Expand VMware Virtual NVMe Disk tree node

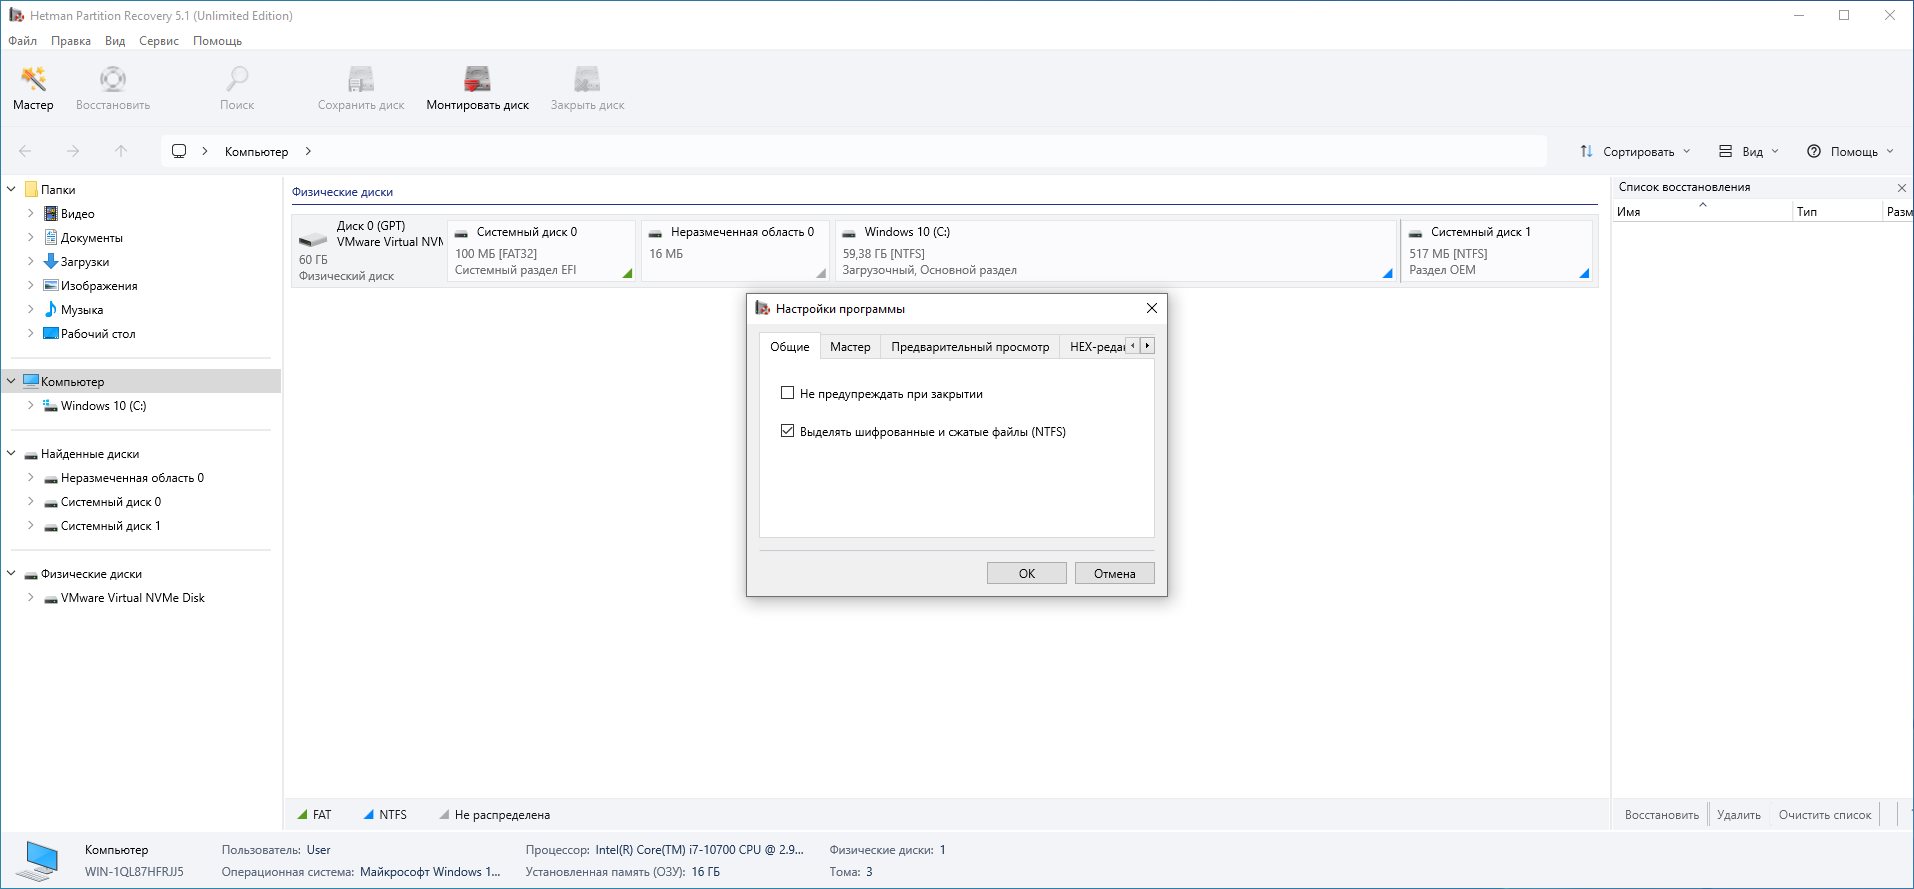30,598
